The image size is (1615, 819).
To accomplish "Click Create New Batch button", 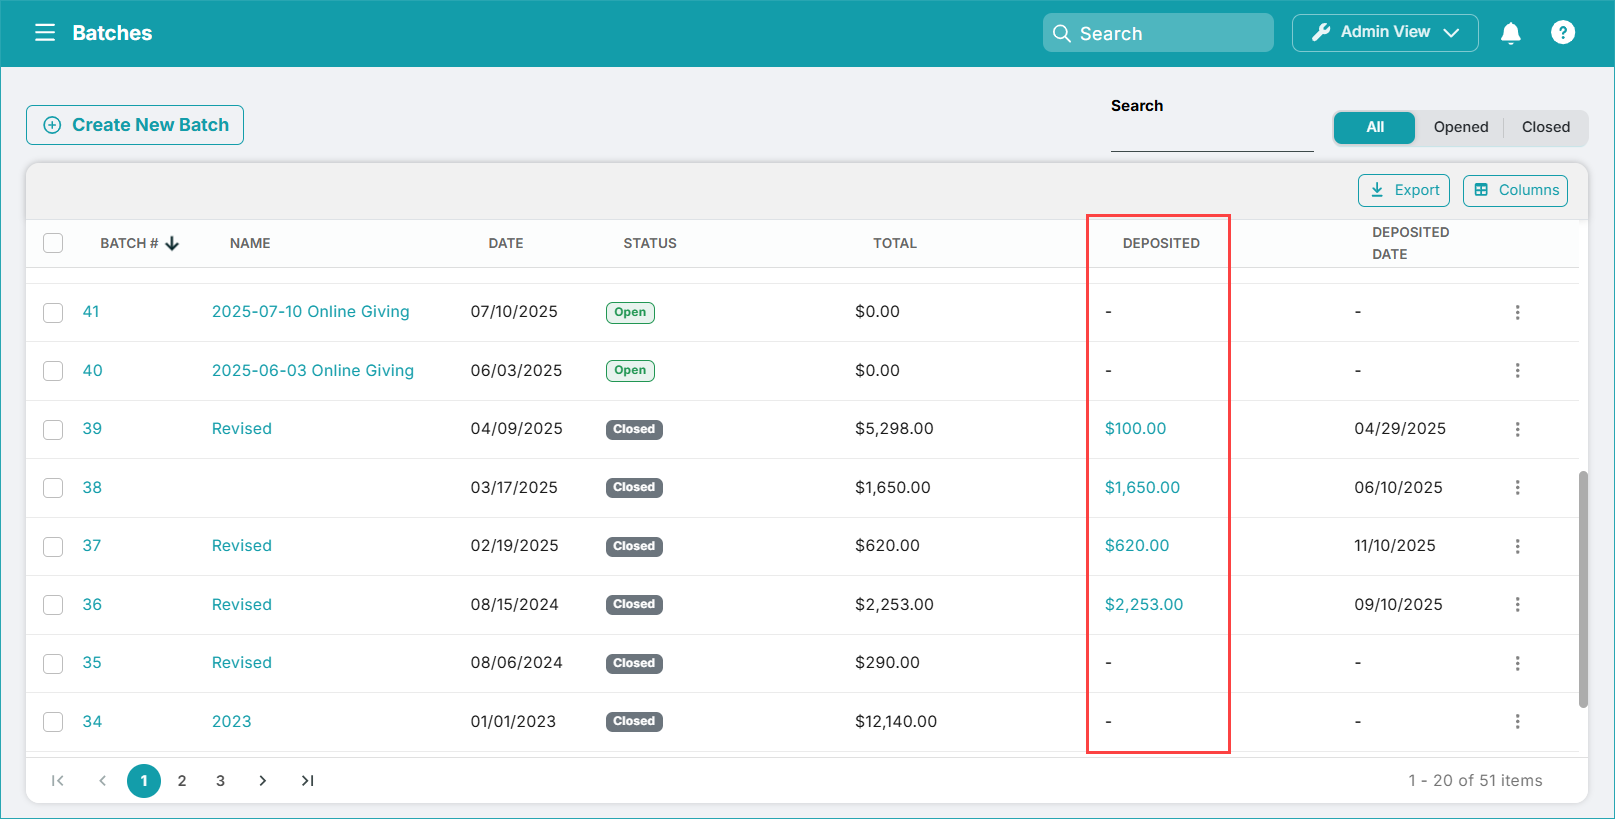I will point(135,125).
